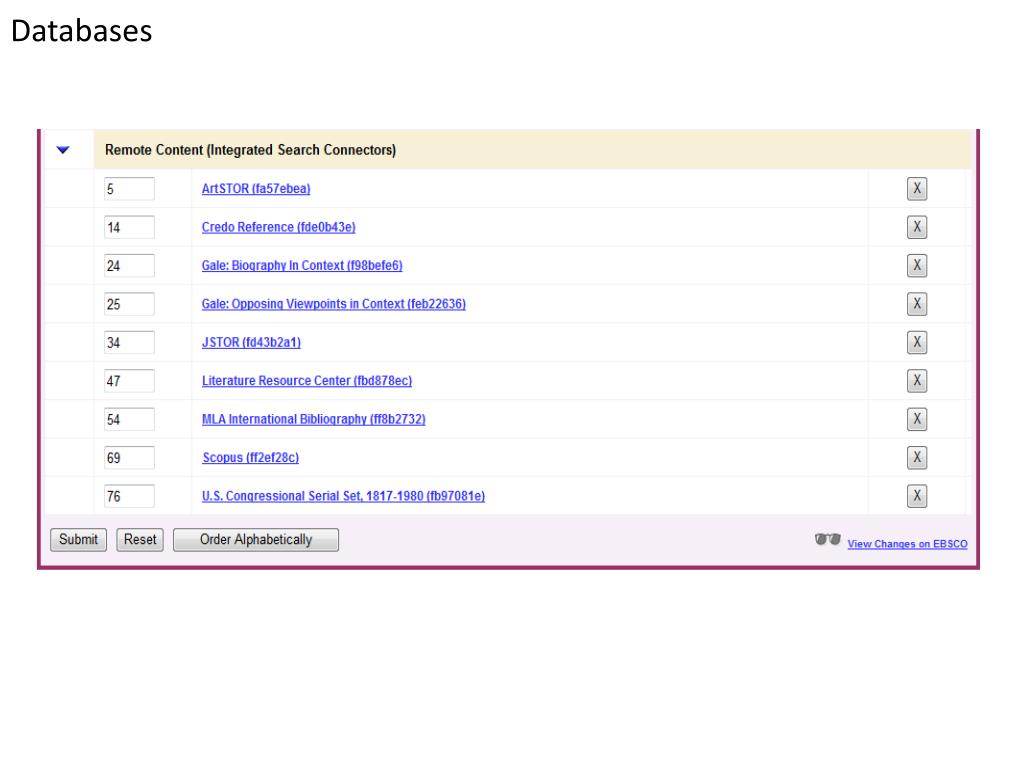Click the Remote Content (Integrated Search Connectors) heading
1024x768 pixels.
click(251, 150)
